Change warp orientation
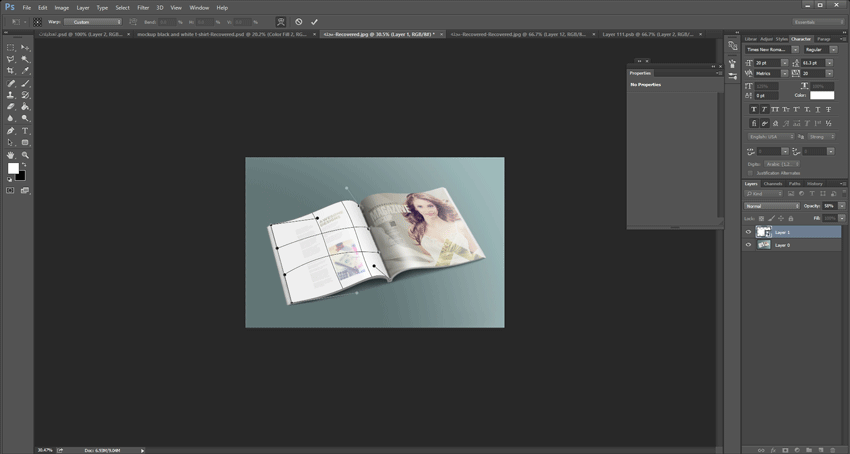 click(x=133, y=22)
